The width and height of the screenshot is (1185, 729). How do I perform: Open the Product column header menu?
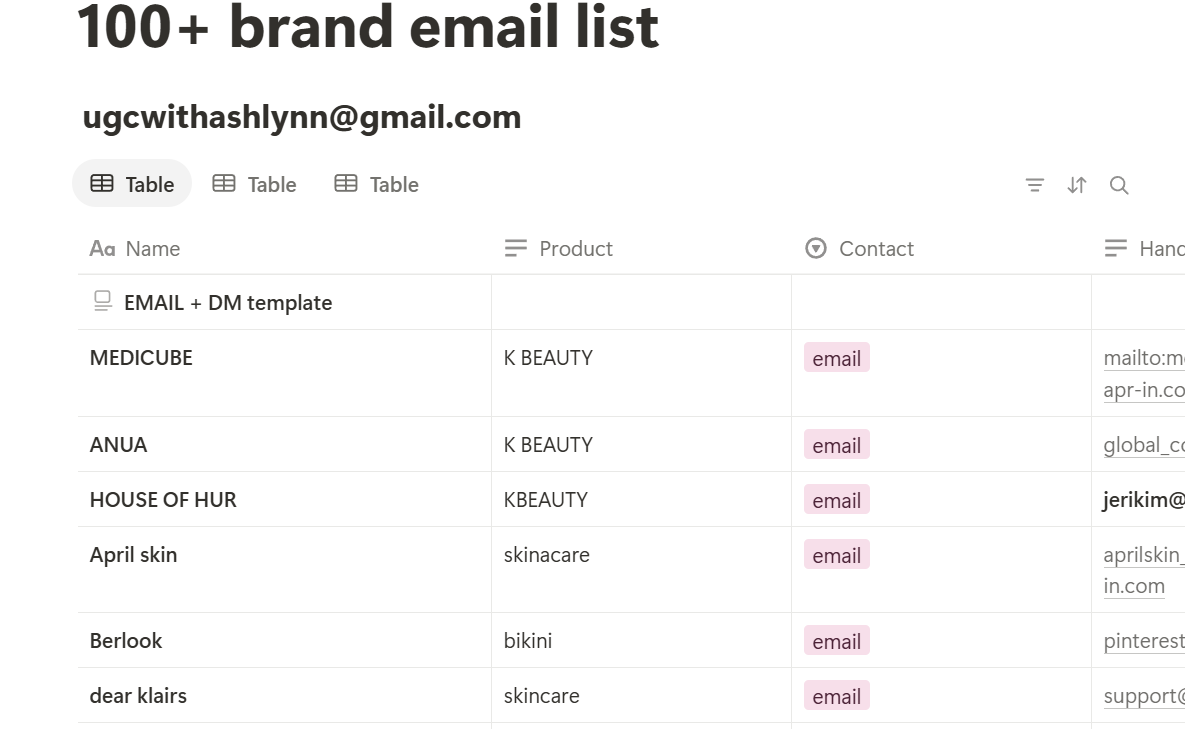(576, 248)
